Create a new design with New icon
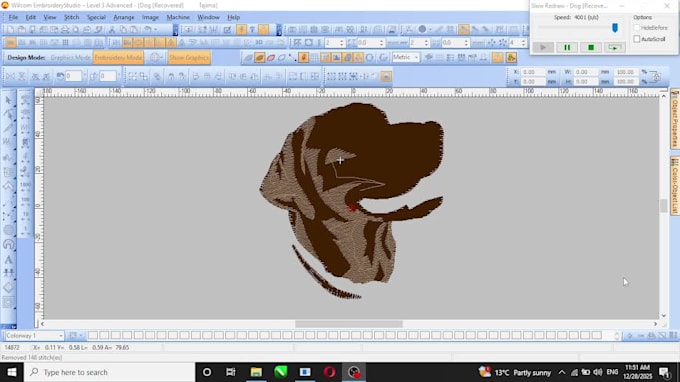The image size is (680, 382). [x=10, y=29]
